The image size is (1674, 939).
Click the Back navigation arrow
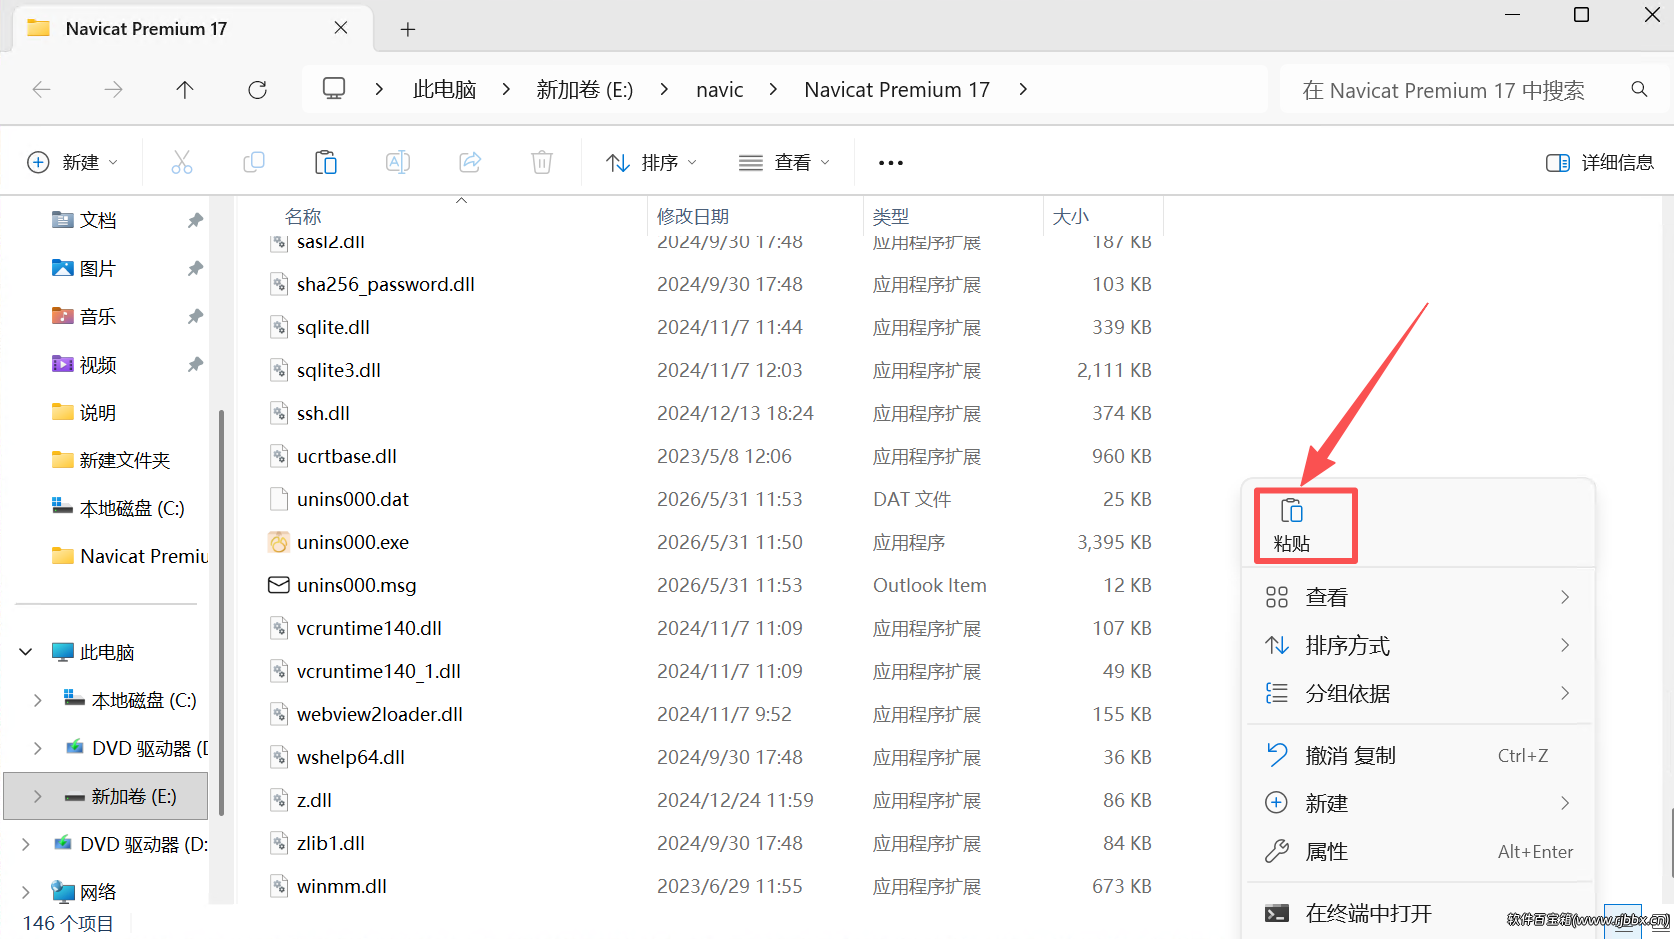click(41, 90)
